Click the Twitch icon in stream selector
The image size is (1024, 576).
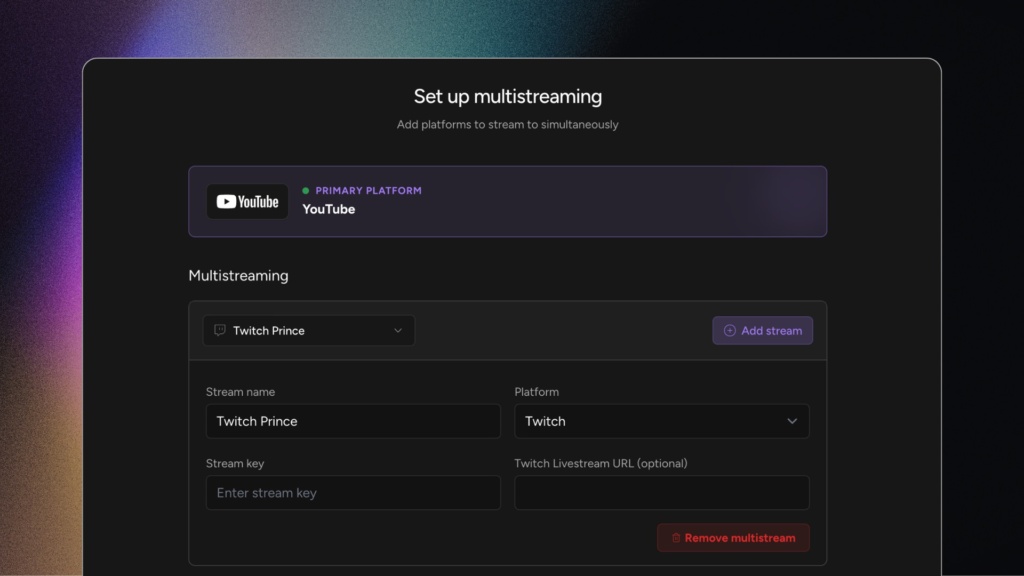click(220, 330)
